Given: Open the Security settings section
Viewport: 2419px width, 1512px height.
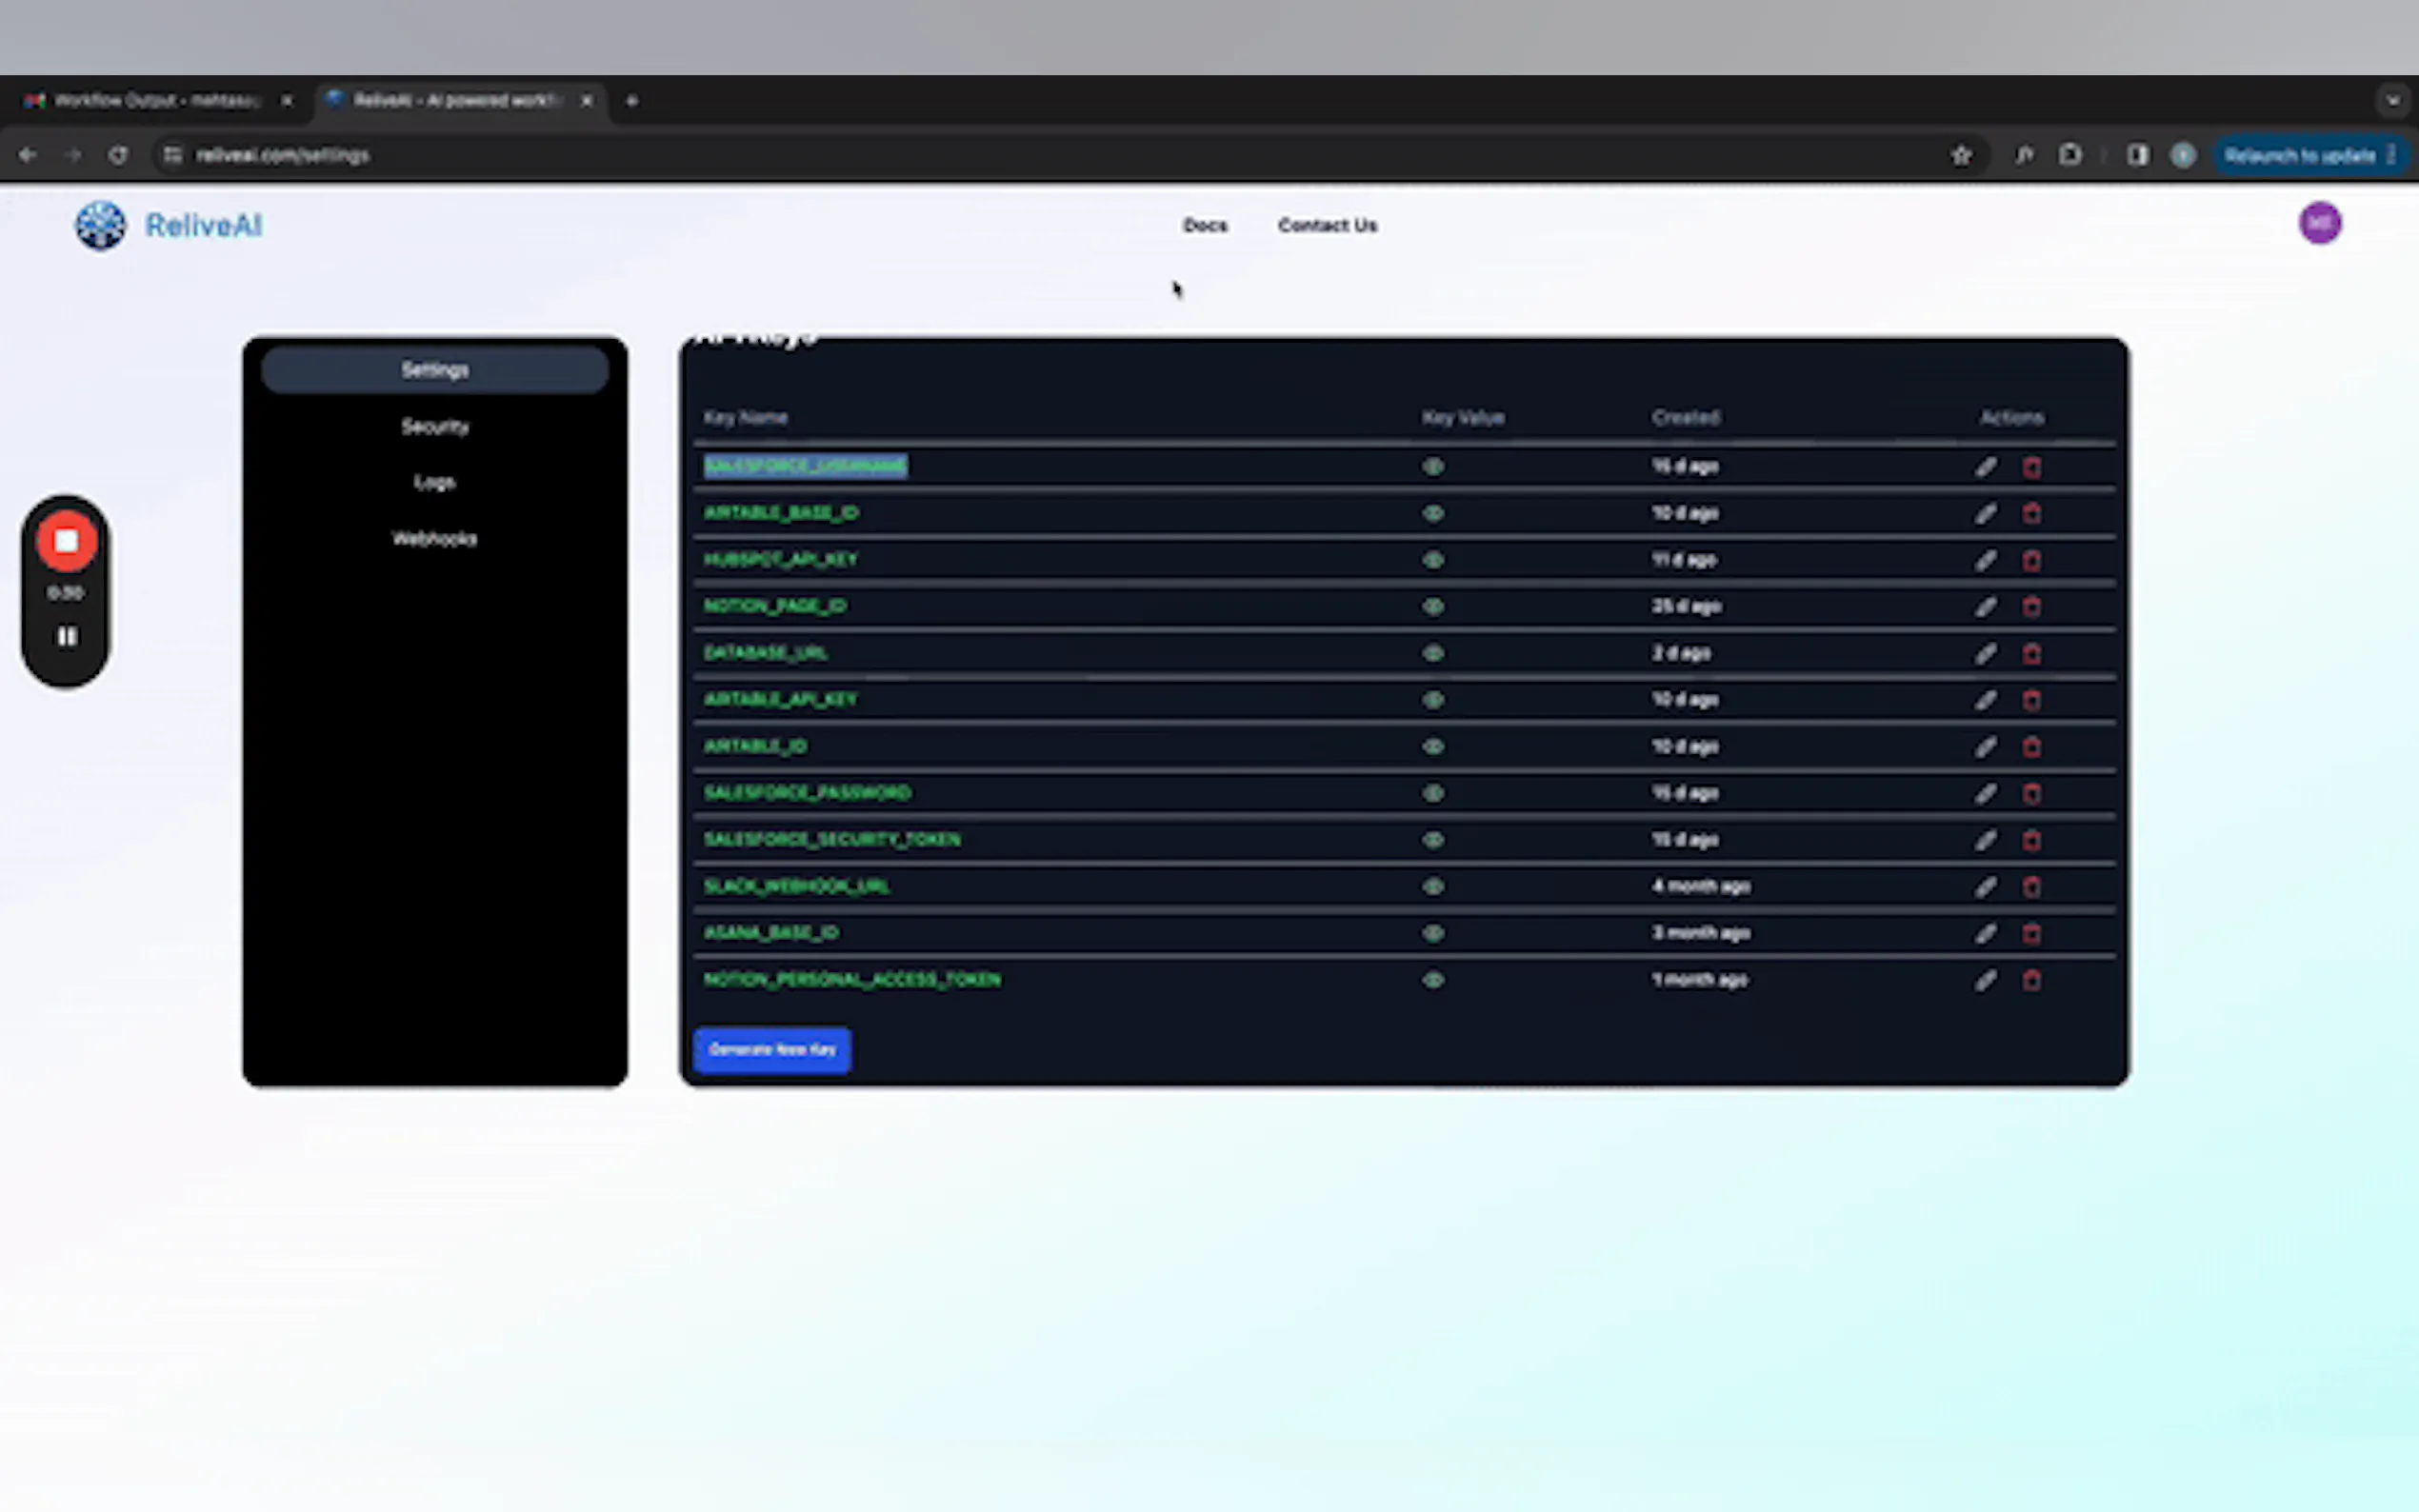Looking at the screenshot, I should [x=434, y=427].
